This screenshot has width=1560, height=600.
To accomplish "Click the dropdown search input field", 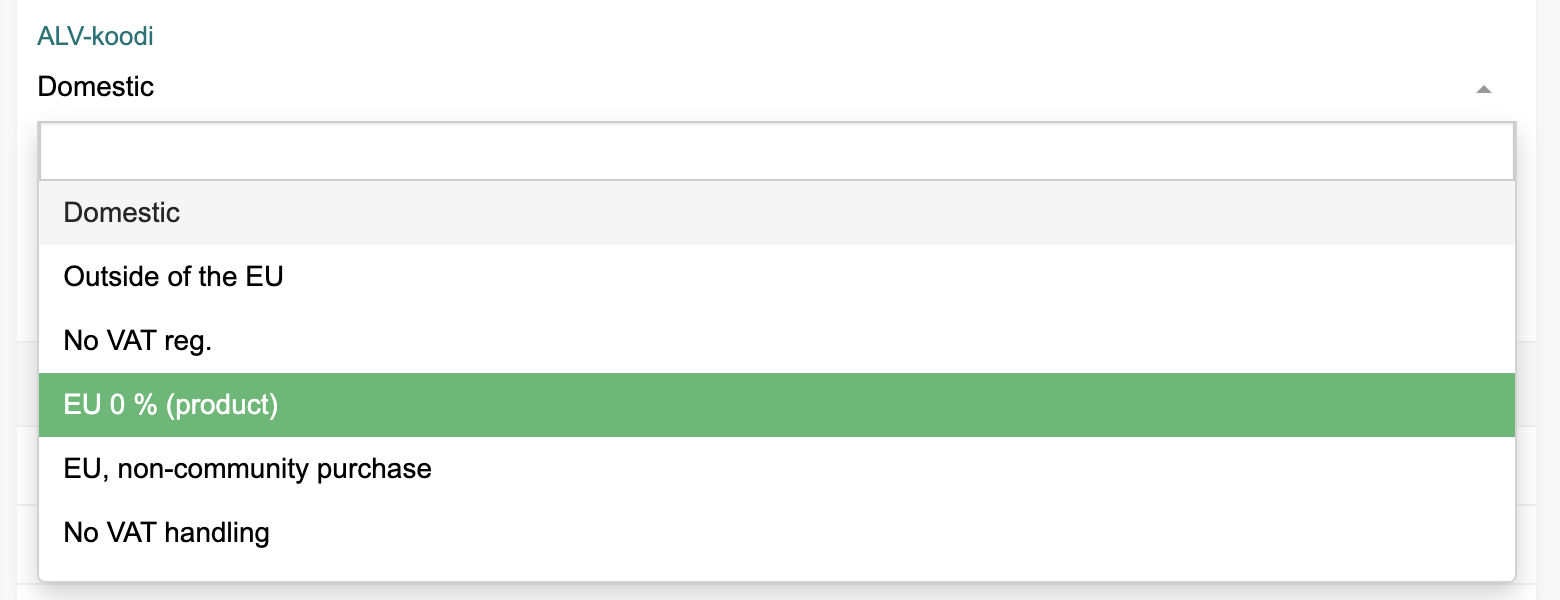I will coord(776,152).
